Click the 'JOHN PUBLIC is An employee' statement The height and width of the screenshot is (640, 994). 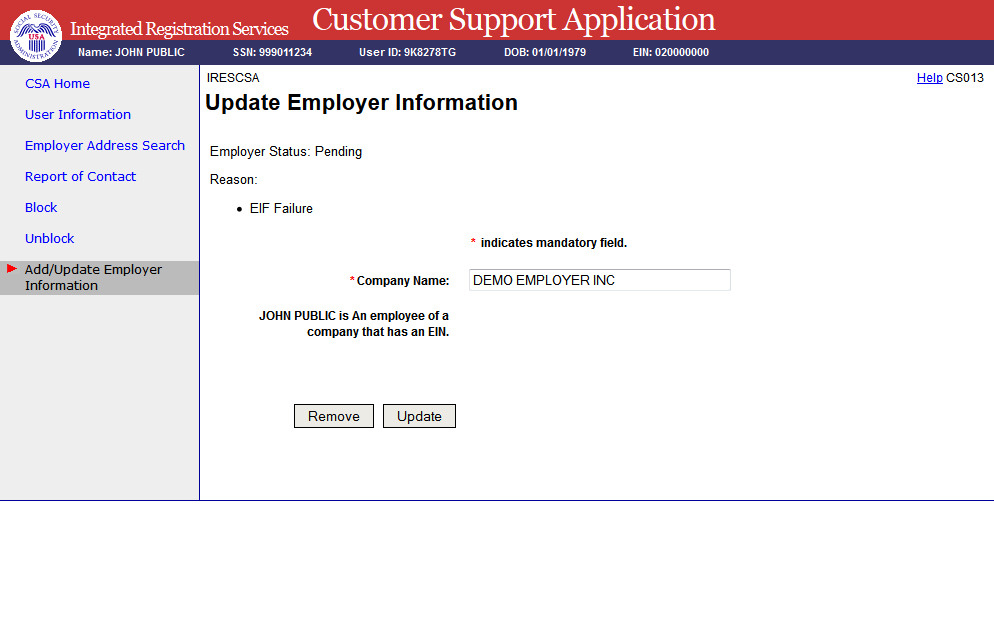pyautogui.click(x=354, y=324)
